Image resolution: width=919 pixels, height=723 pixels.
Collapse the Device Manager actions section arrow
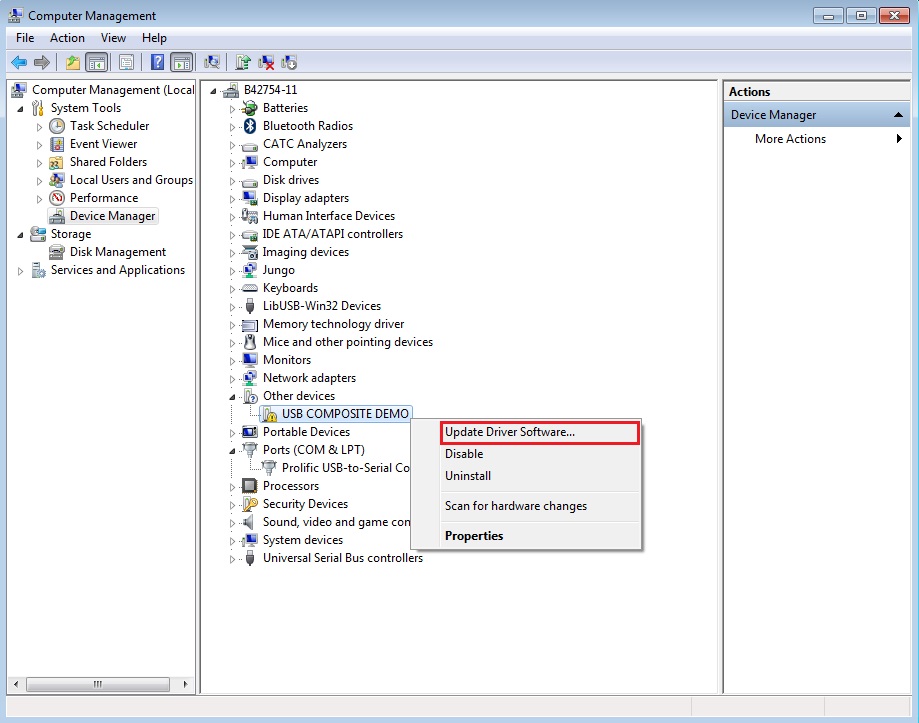point(899,115)
